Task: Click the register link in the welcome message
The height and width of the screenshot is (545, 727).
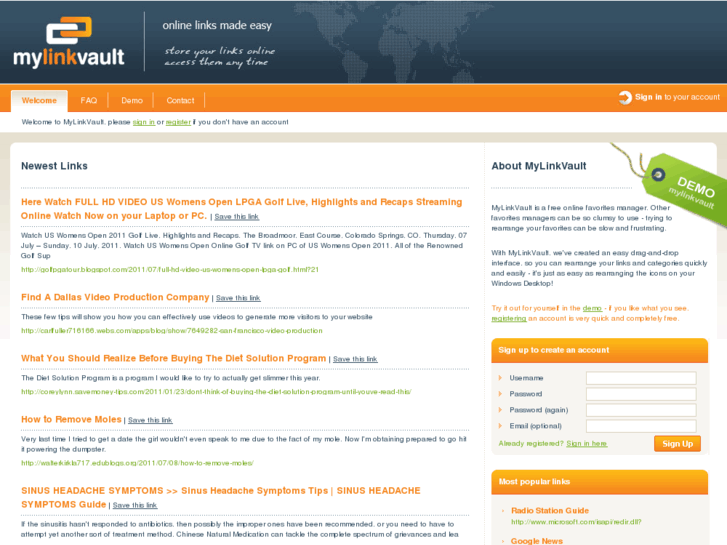Action: 178,122
